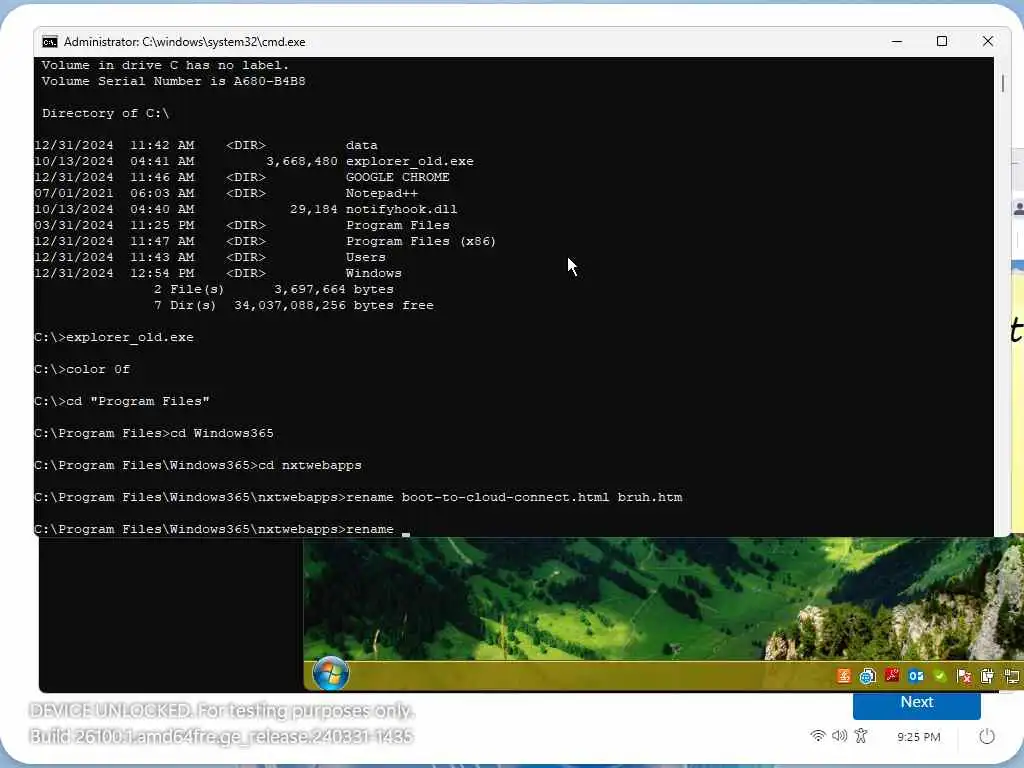Maximize the cmd.exe window
Screen dimensions: 1024x768
pos(942,42)
